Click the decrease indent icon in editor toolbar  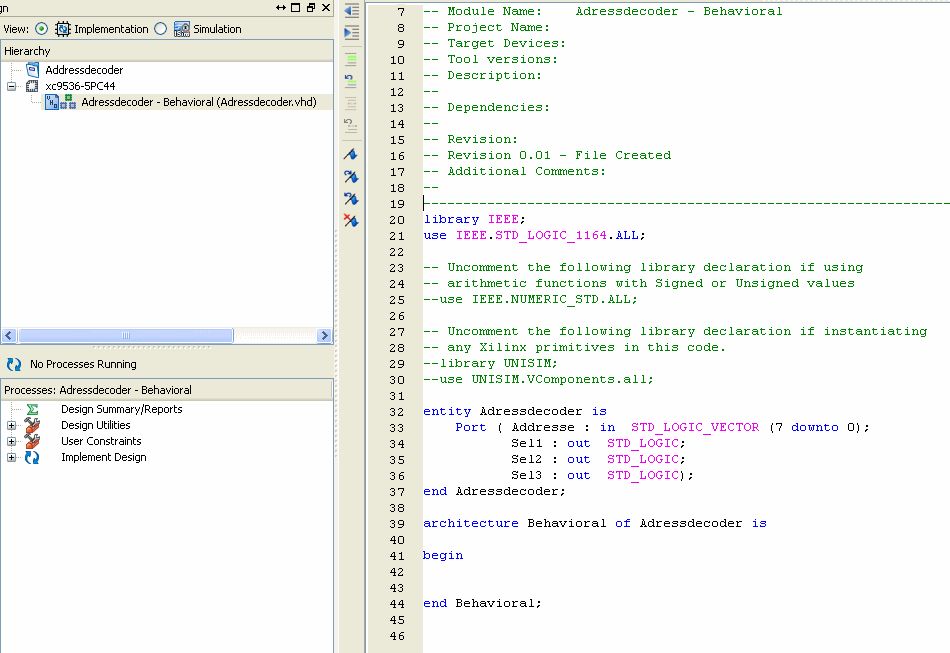pos(351,11)
